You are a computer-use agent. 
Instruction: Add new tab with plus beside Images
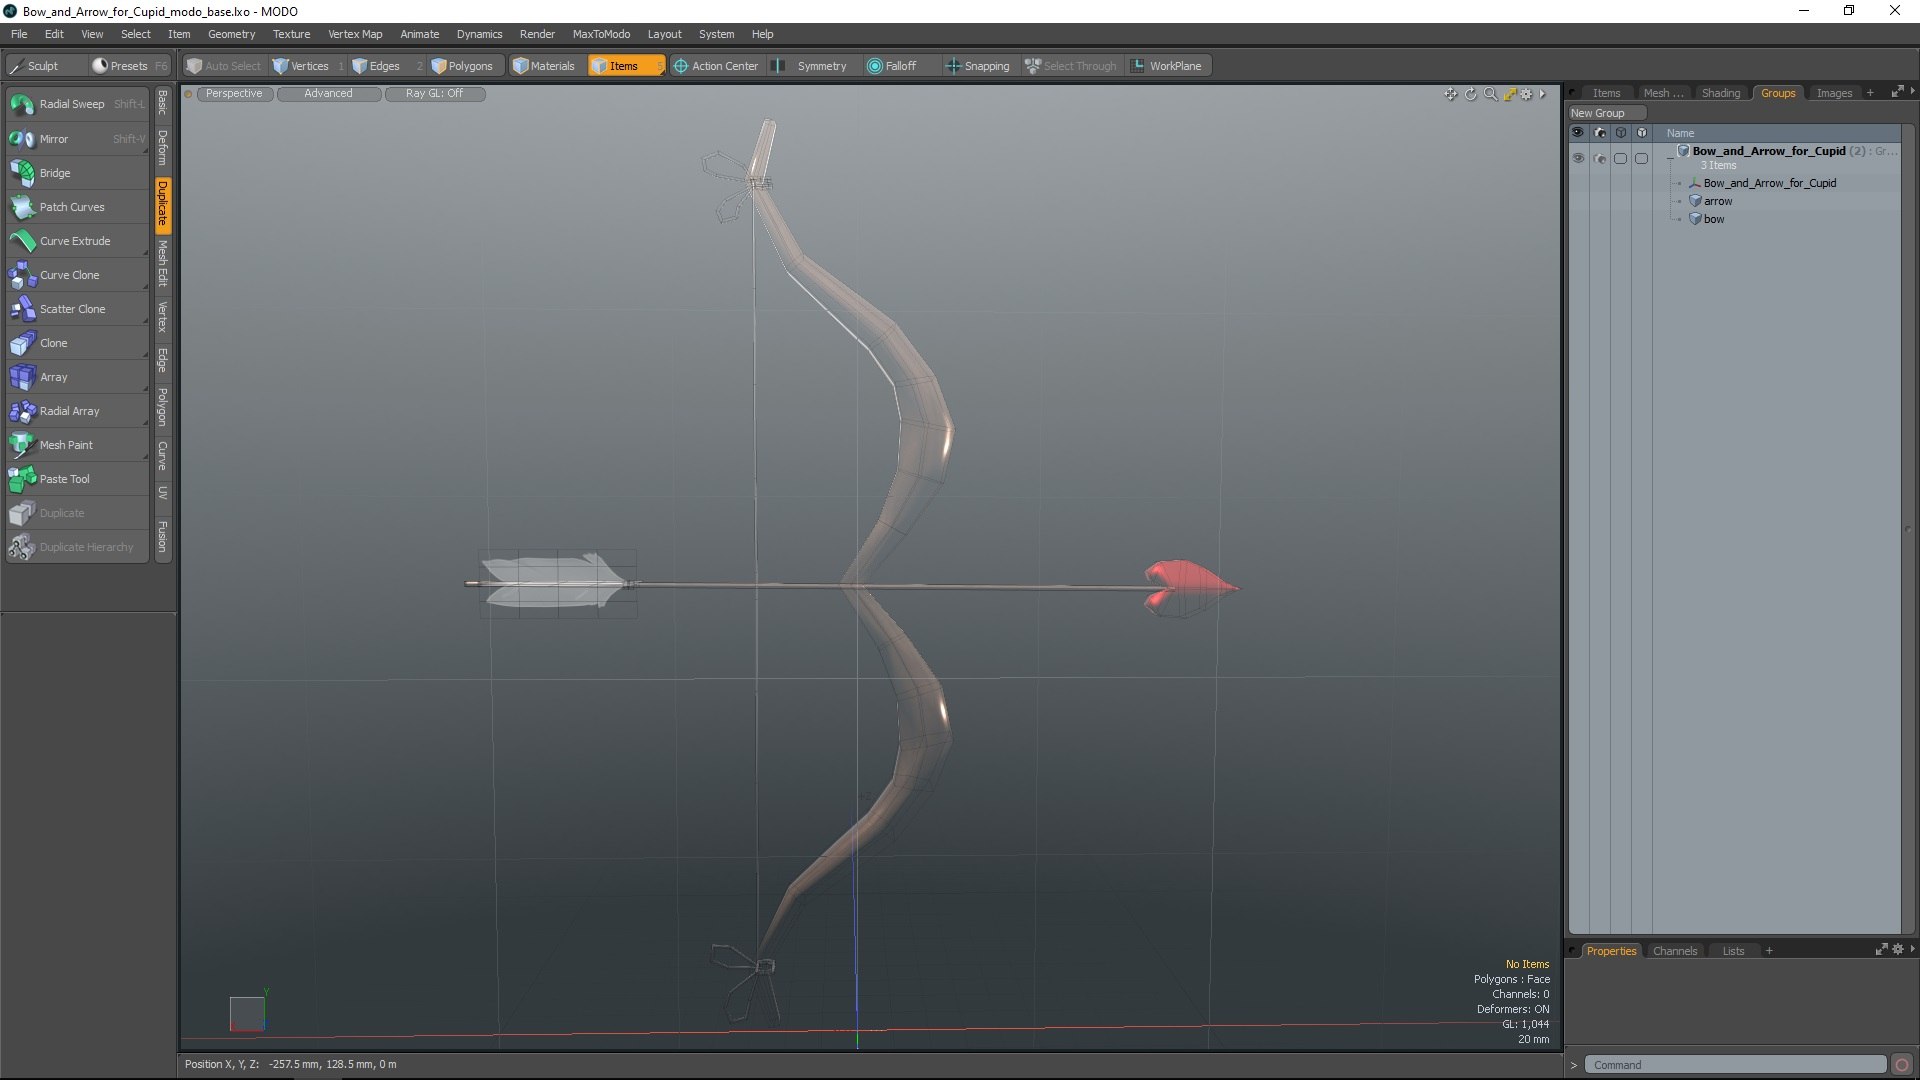click(1870, 93)
